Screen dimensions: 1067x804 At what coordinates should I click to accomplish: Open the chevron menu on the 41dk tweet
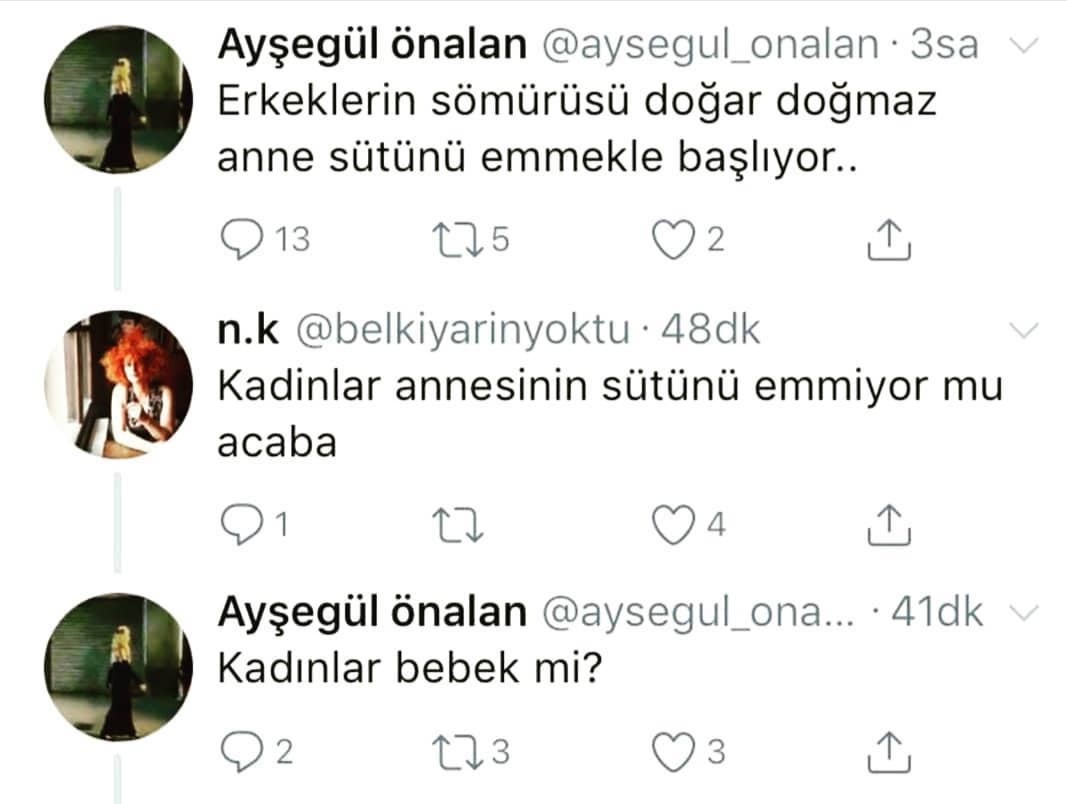tap(1022, 614)
